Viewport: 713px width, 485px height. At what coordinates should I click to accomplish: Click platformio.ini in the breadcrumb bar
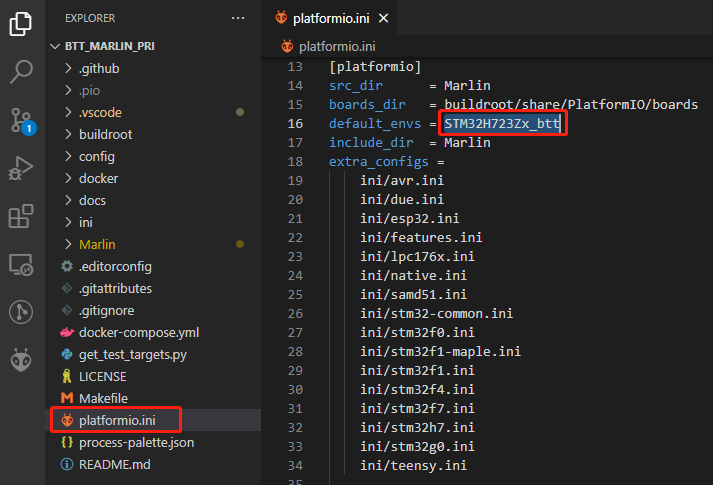pyautogui.click(x=339, y=46)
